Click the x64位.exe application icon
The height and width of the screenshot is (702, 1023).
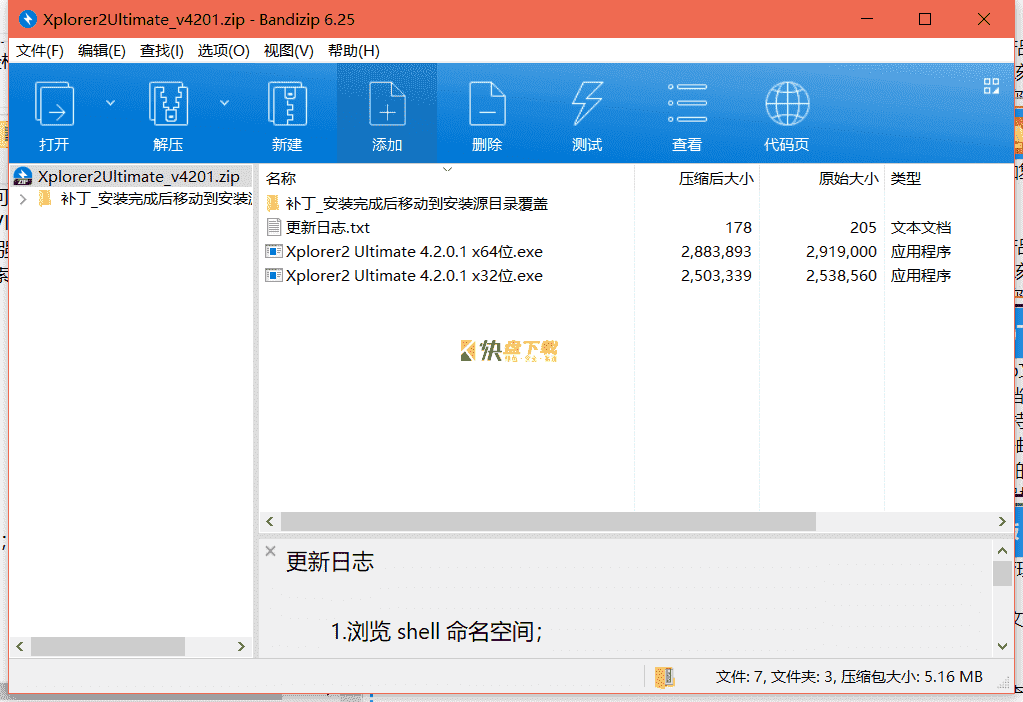[x=273, y=251]
